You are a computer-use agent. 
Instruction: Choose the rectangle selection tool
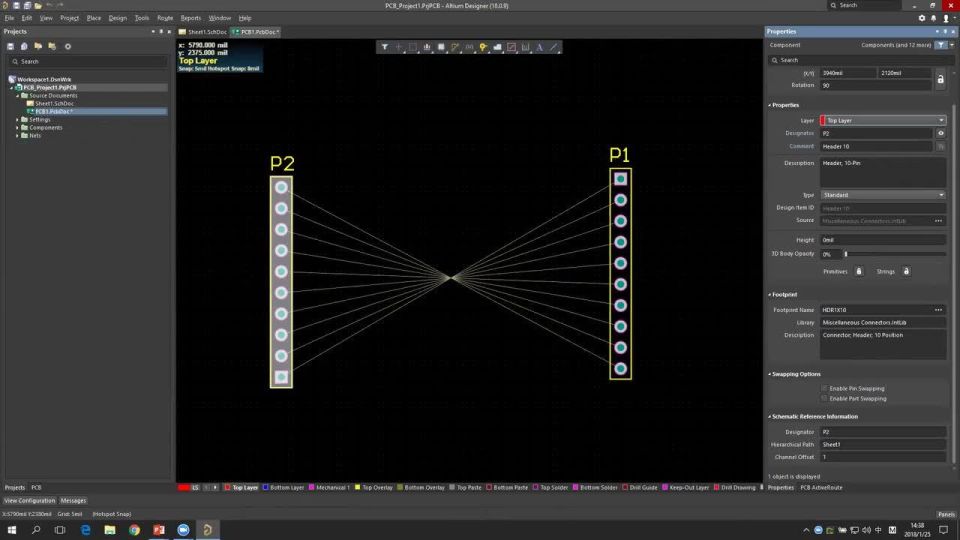[x=413, y=47]
